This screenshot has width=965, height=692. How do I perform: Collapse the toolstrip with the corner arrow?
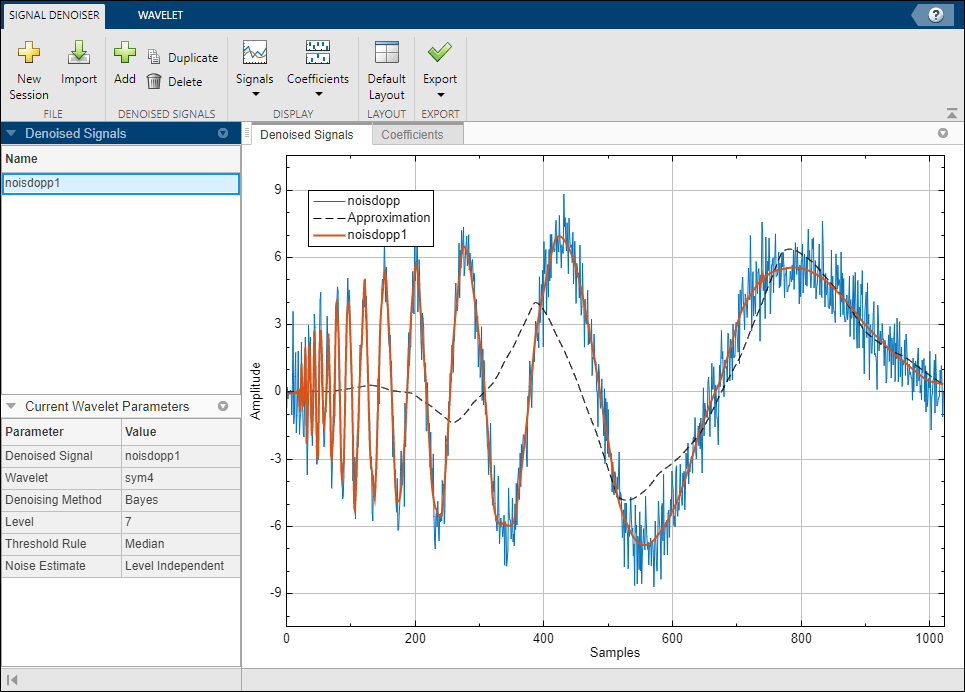[951, 113]
